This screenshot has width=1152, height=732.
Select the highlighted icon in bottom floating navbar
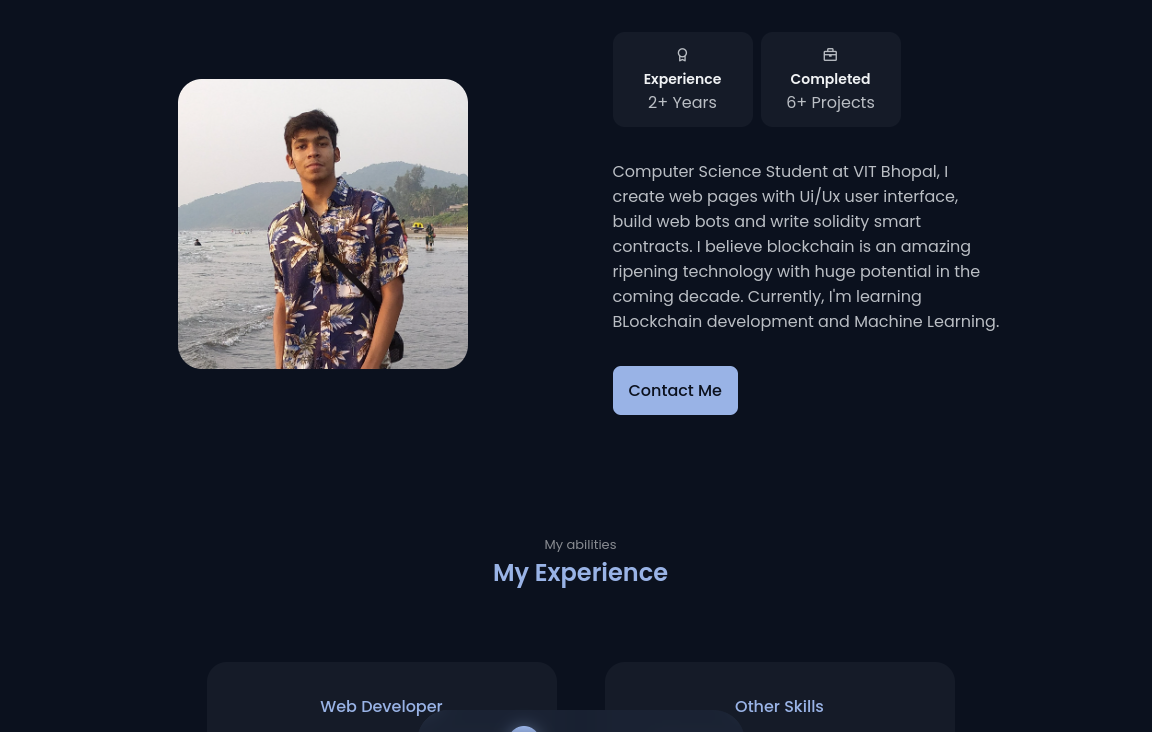(x=524, y=728)
